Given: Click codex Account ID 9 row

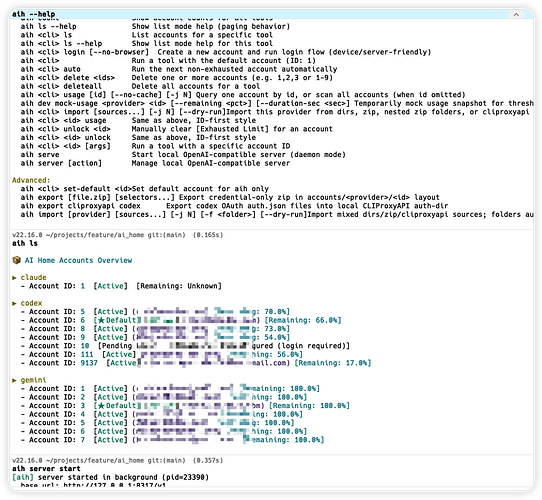Looking at the screenshot, I should click(155, 337).
